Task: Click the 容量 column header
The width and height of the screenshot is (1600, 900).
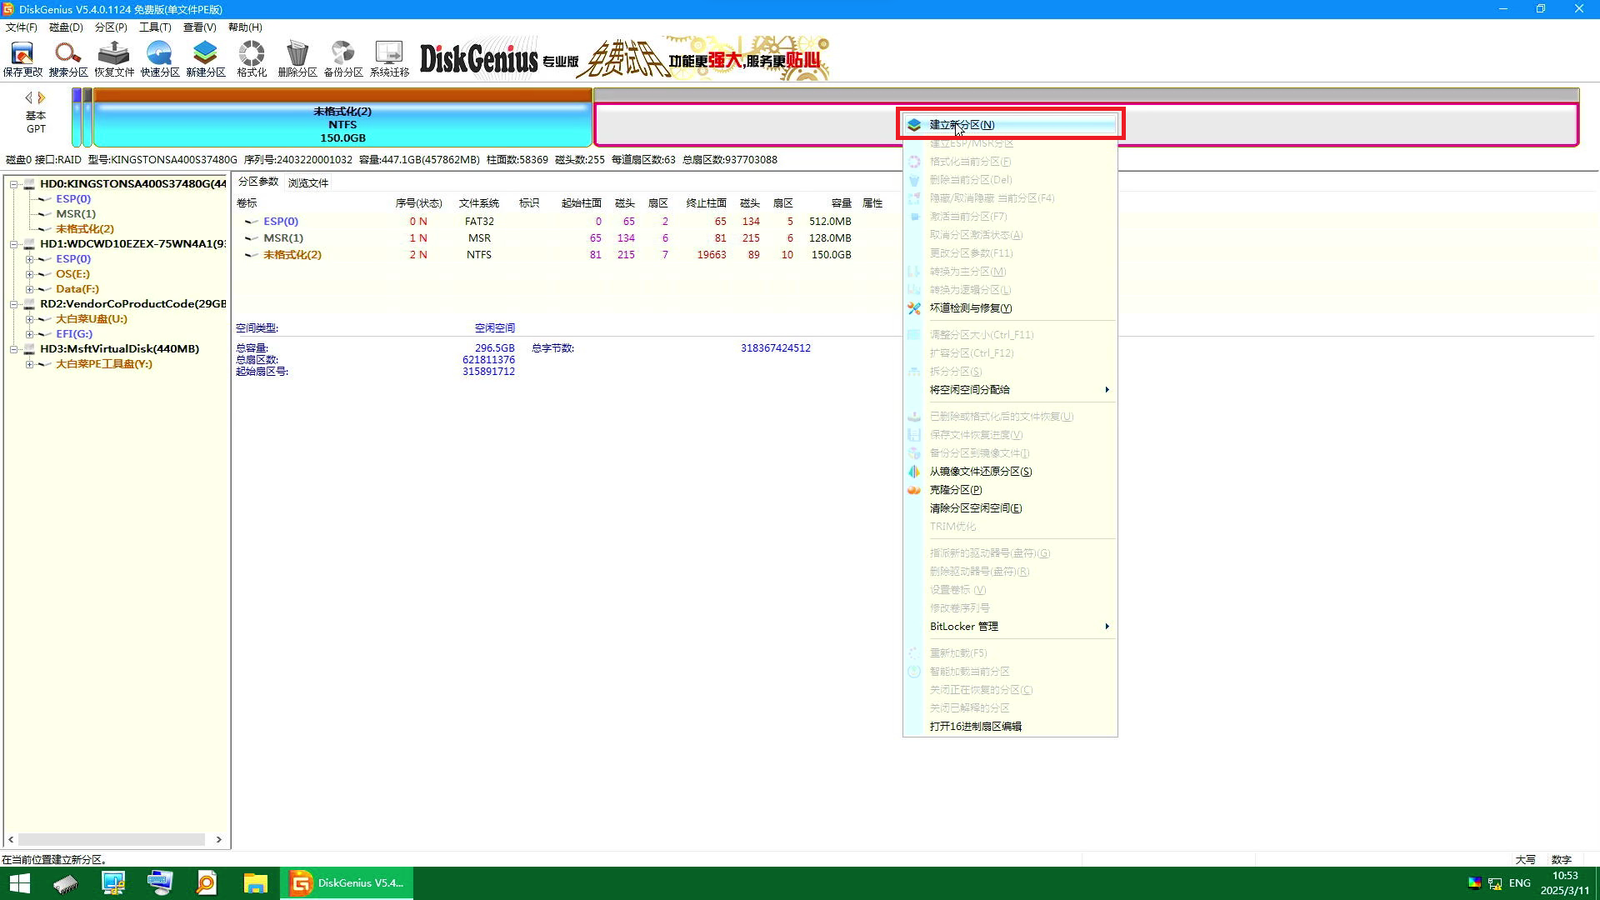Action: [x=841, y=203]
